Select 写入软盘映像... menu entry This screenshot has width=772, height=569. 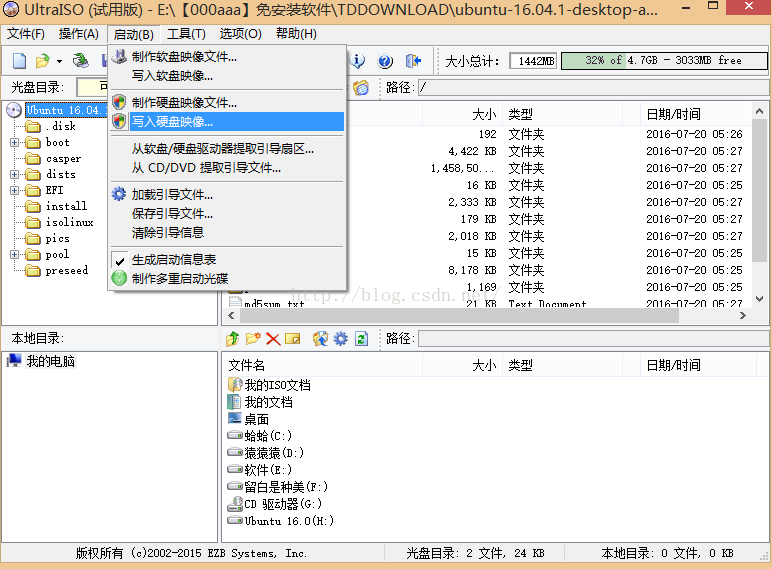point(227,76)
